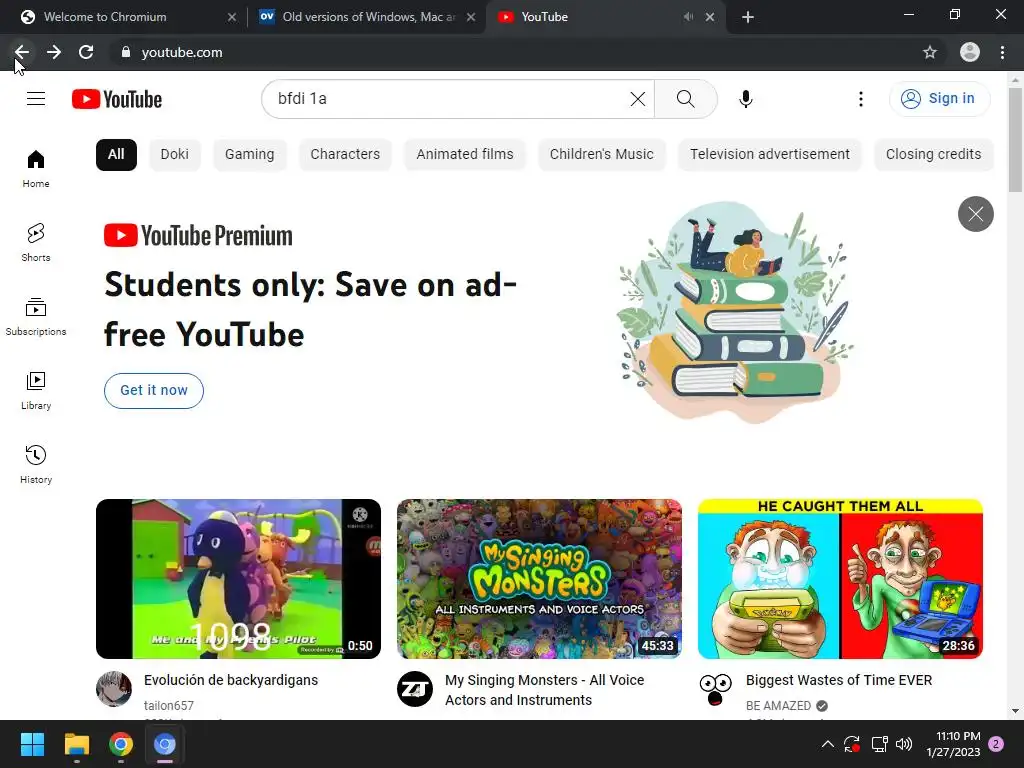Open Home in the sidebar

[x=36, y=168]
